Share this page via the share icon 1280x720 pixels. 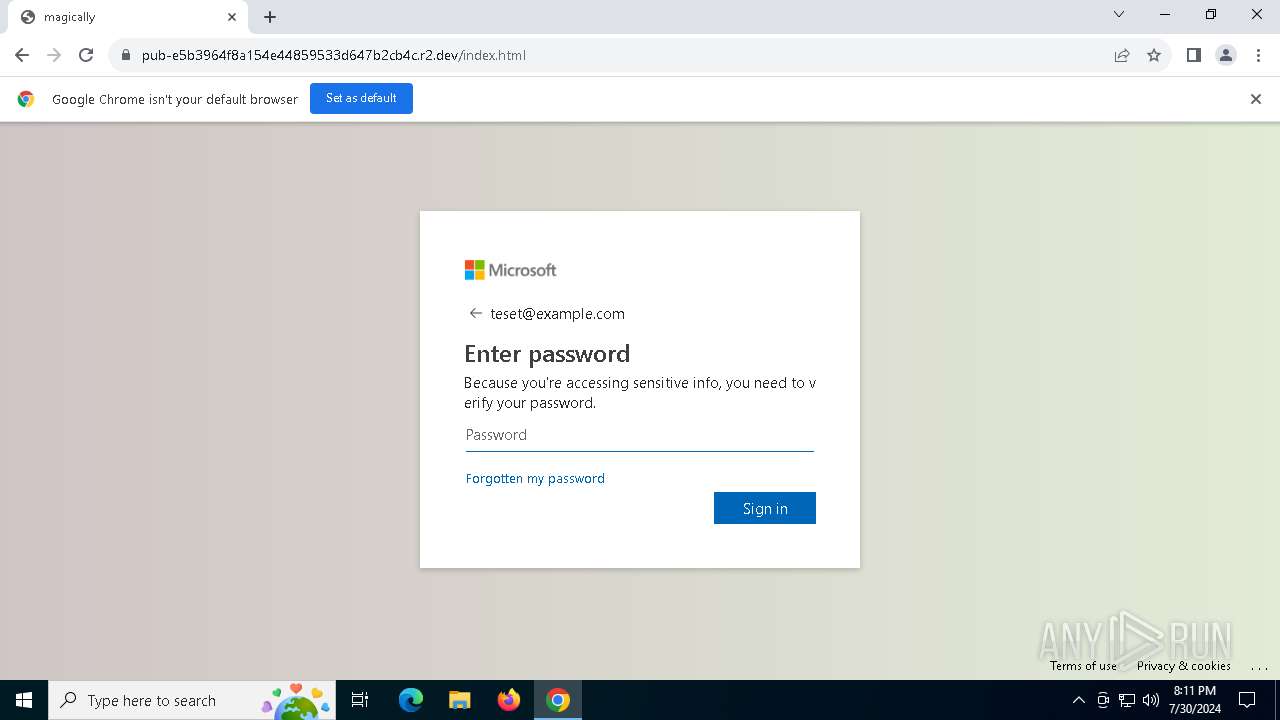click(1122, 55)
